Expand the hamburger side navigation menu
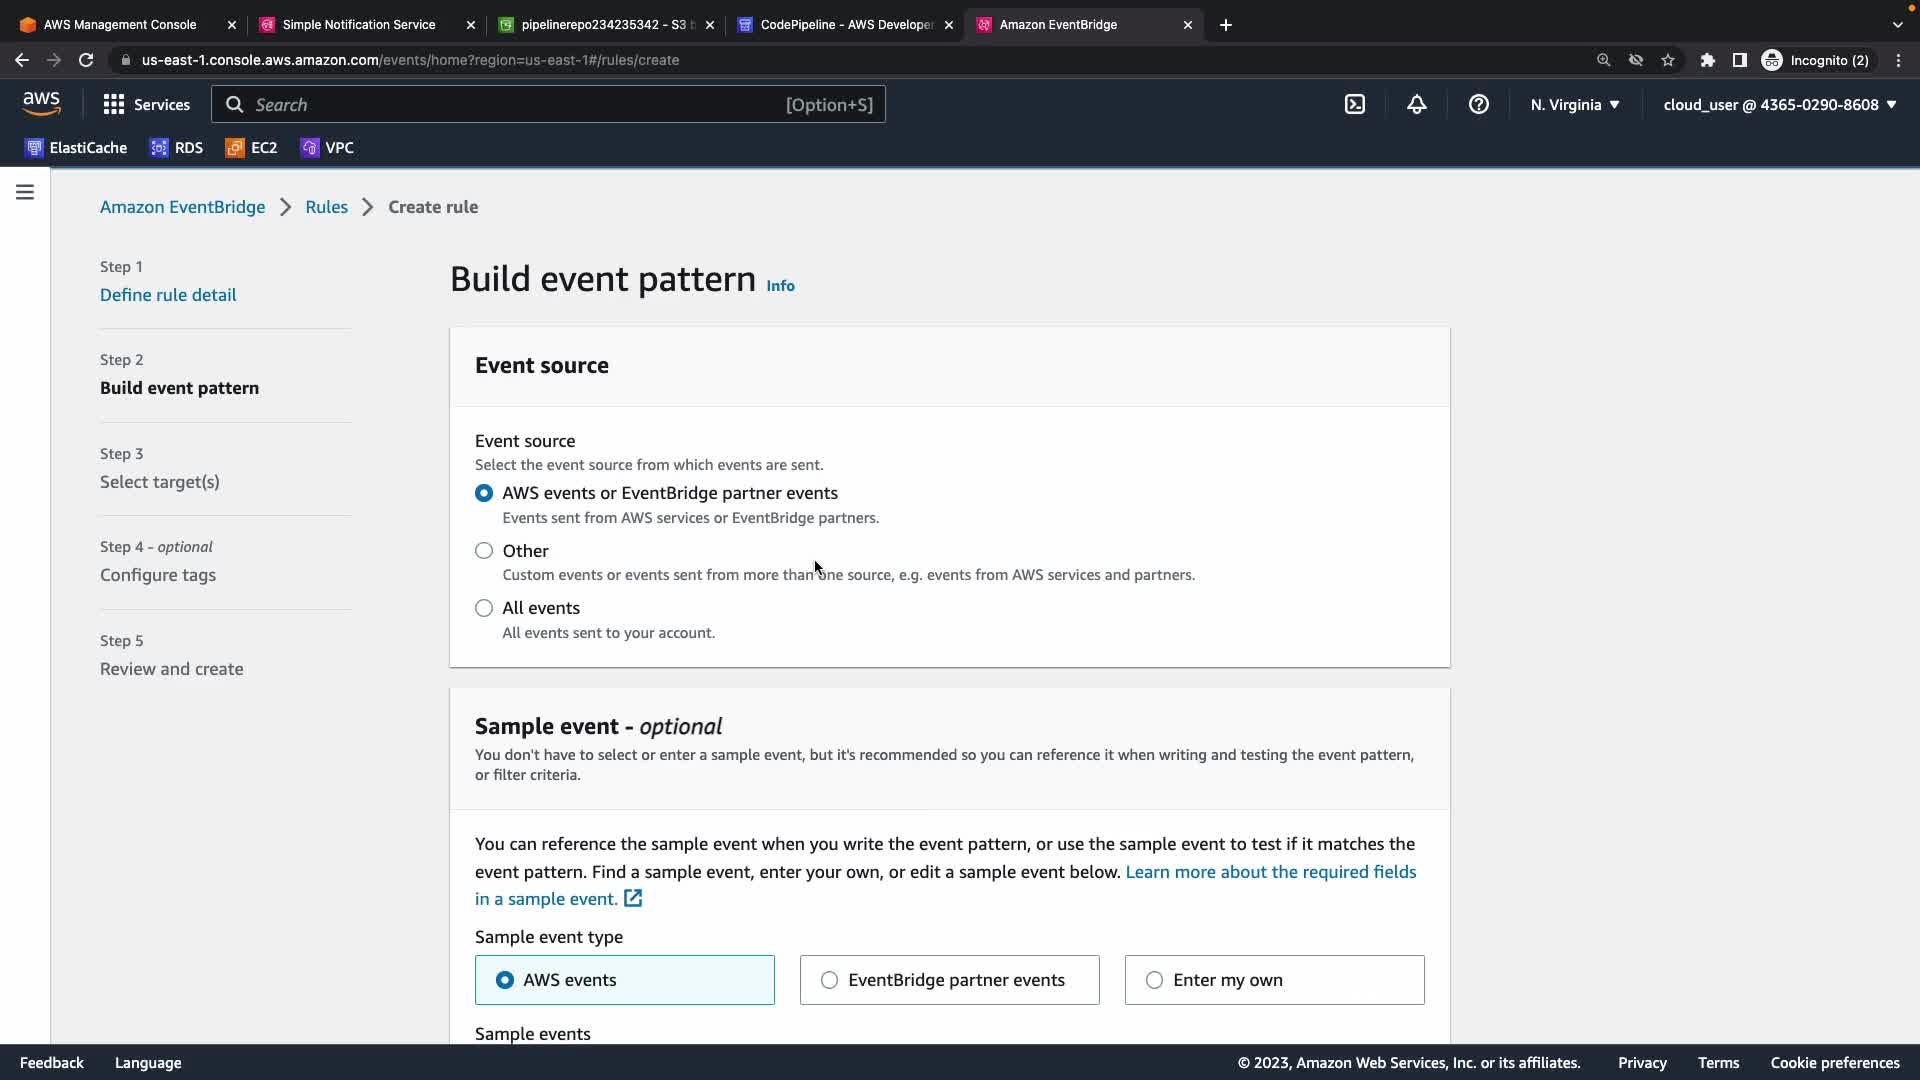This screenshot has width=1920, height=1080. pos(25,192)
